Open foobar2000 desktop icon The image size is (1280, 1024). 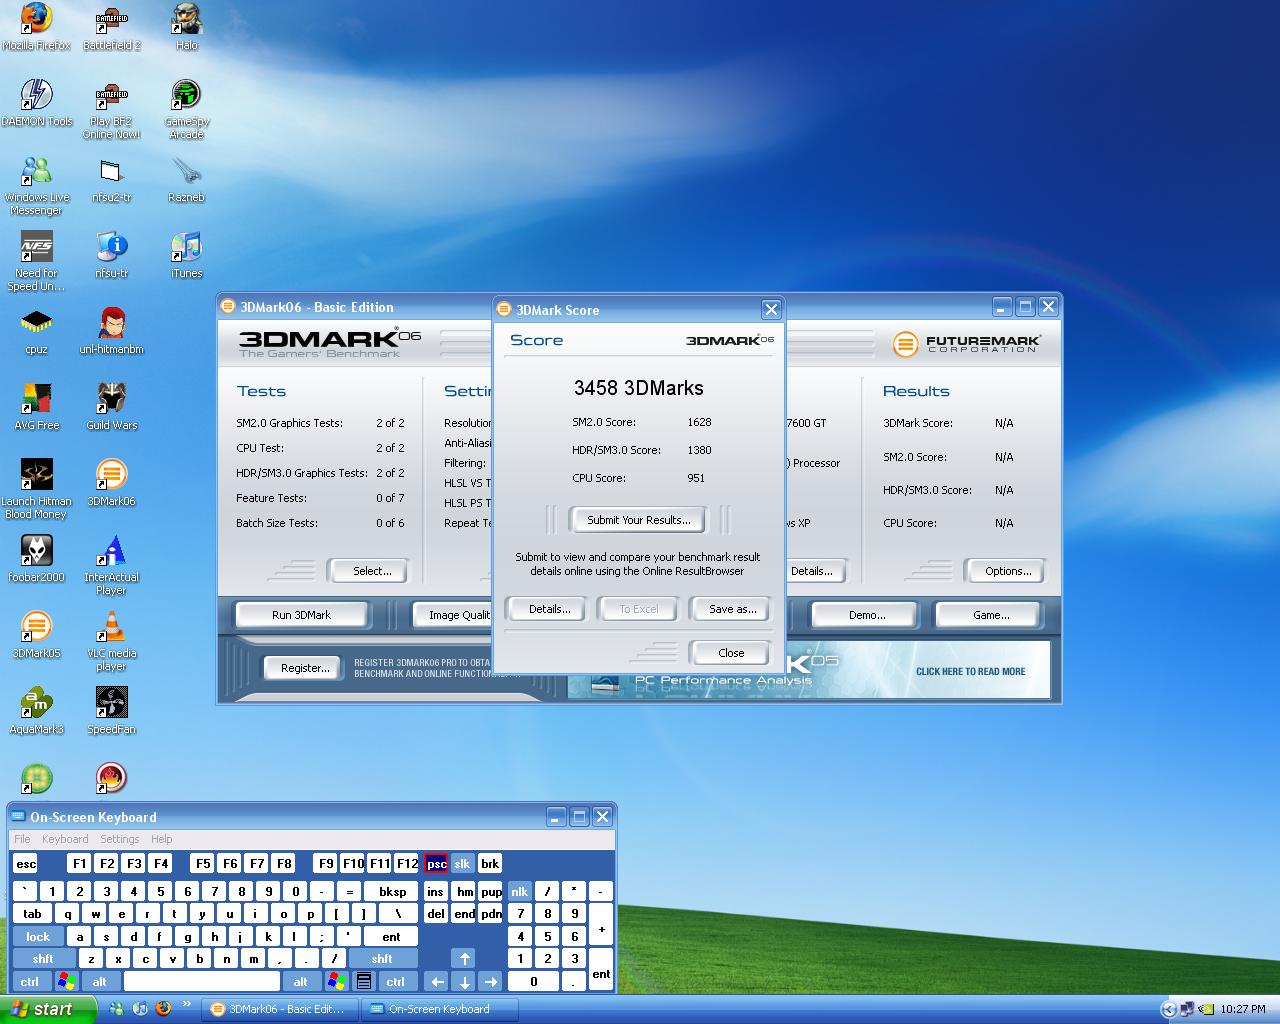point(36,559)
